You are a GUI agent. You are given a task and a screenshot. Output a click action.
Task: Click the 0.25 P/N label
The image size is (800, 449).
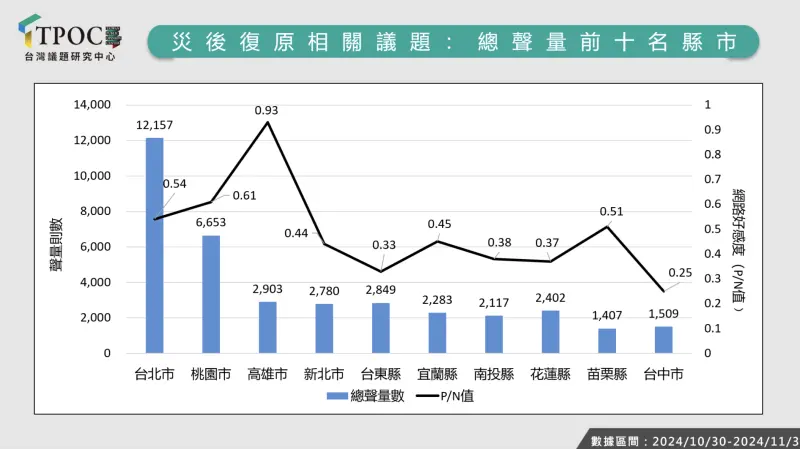(x=680, y=273)
